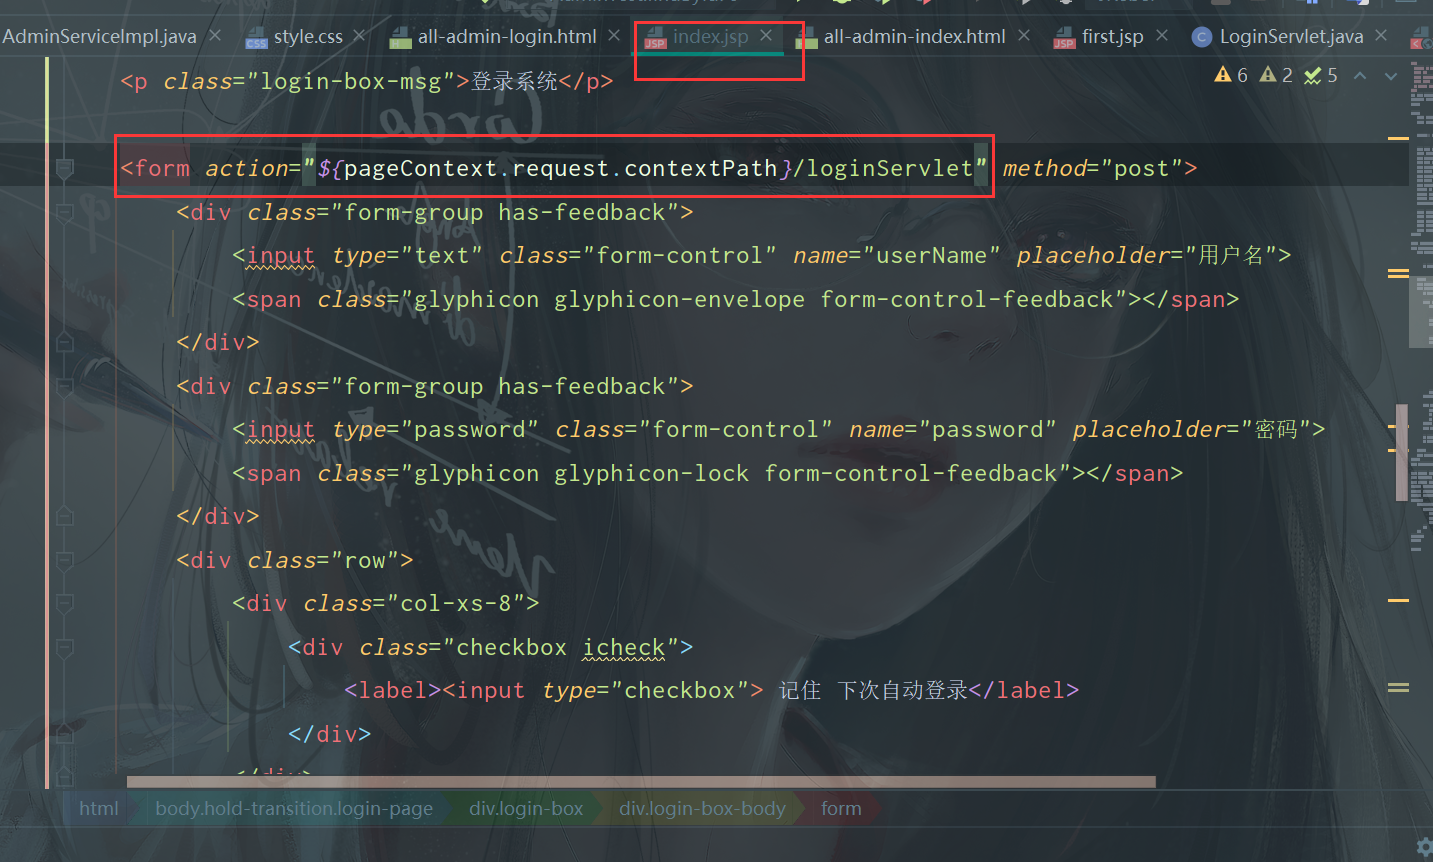Click the underlined 'icheck' word
The image size is (1433, 862).
[x=624, y=648]
